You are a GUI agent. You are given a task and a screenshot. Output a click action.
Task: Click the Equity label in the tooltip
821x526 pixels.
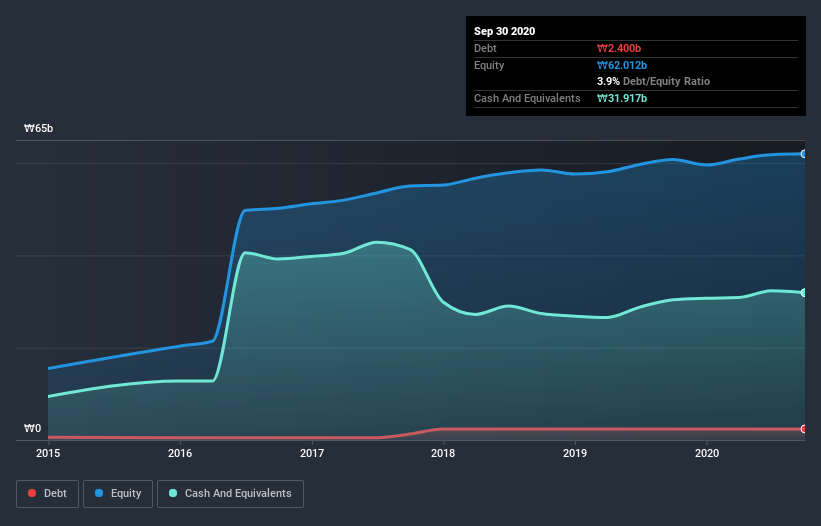(489, 65)
